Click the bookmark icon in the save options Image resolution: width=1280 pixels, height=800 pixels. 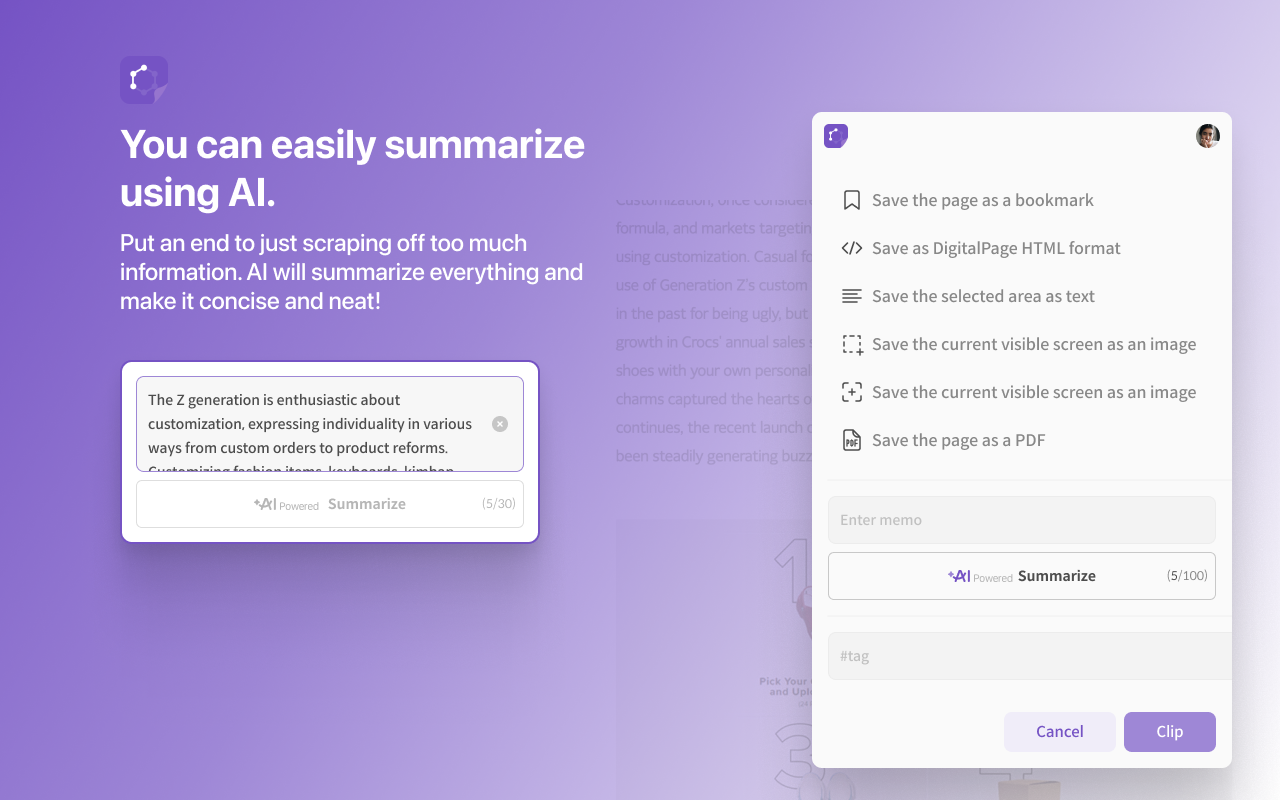pos(852,200)
